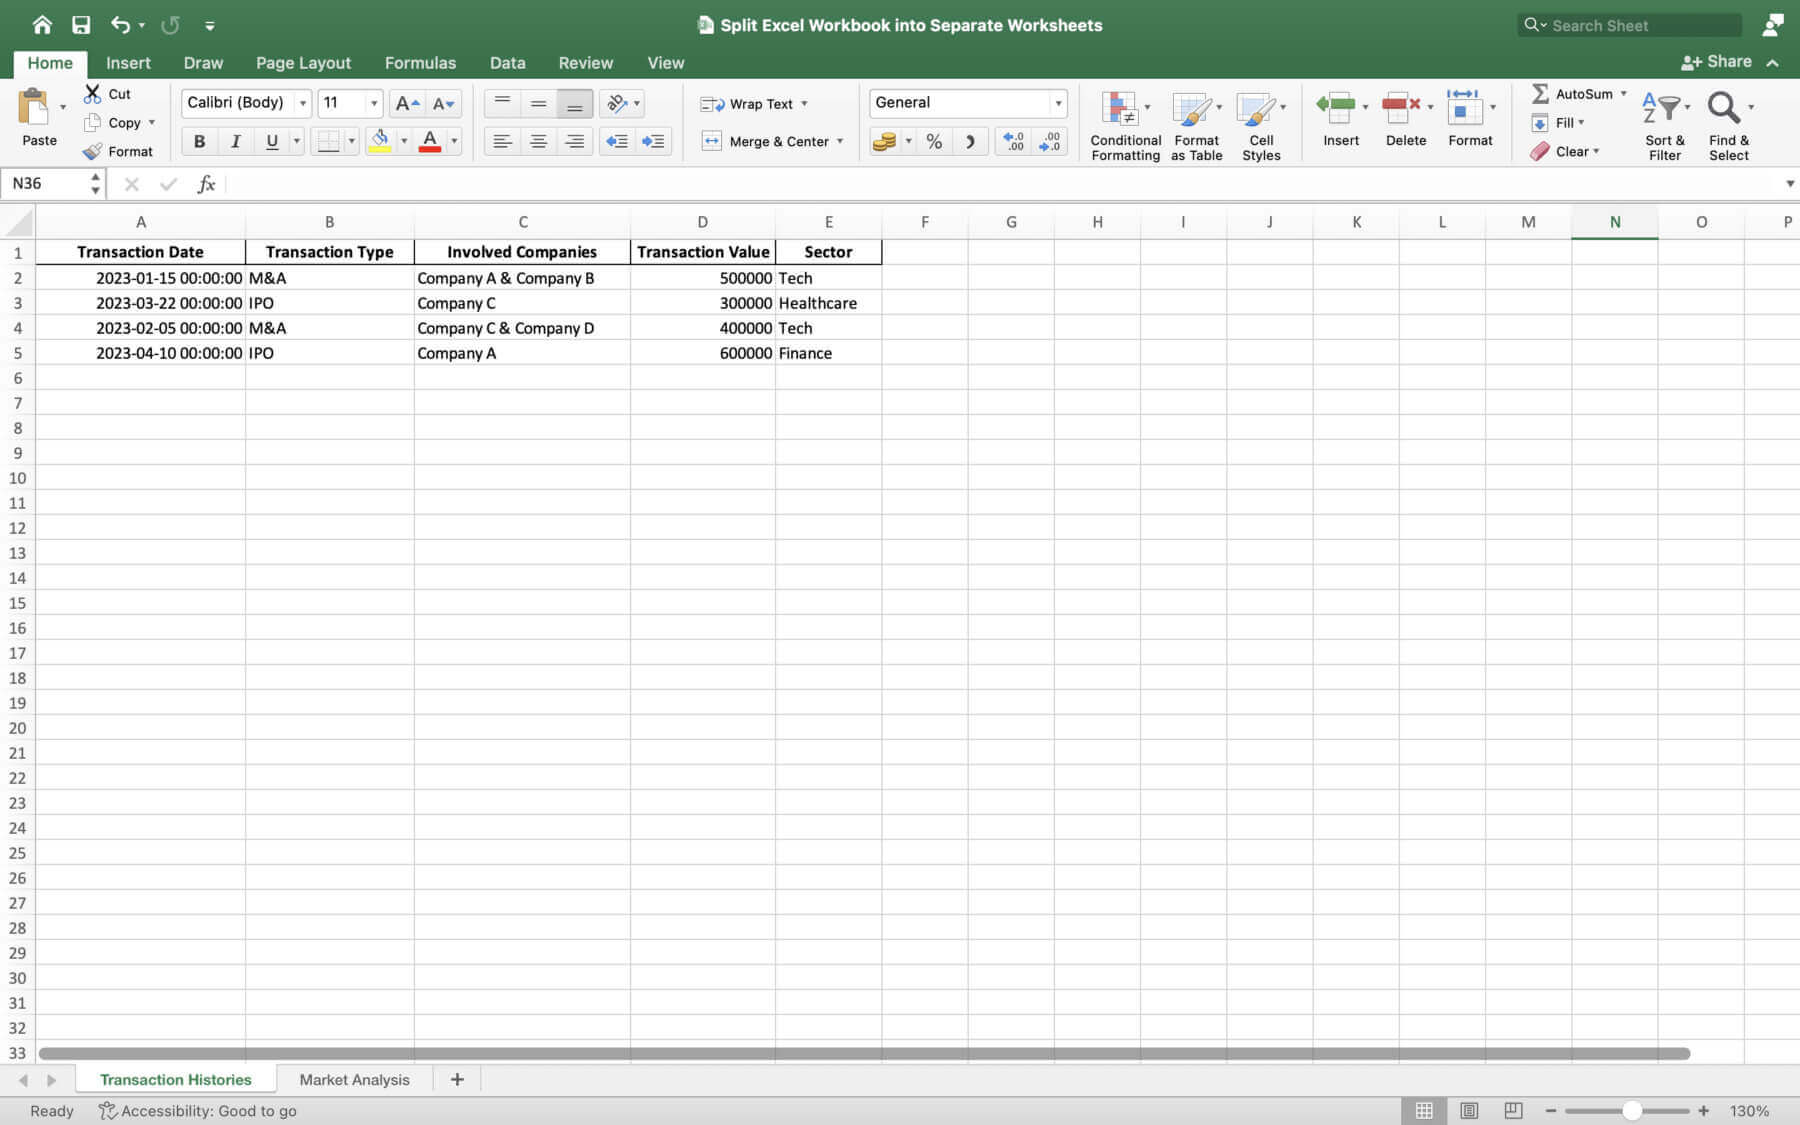
Task: Click the Share button
Action: (x=1716, y=62)
